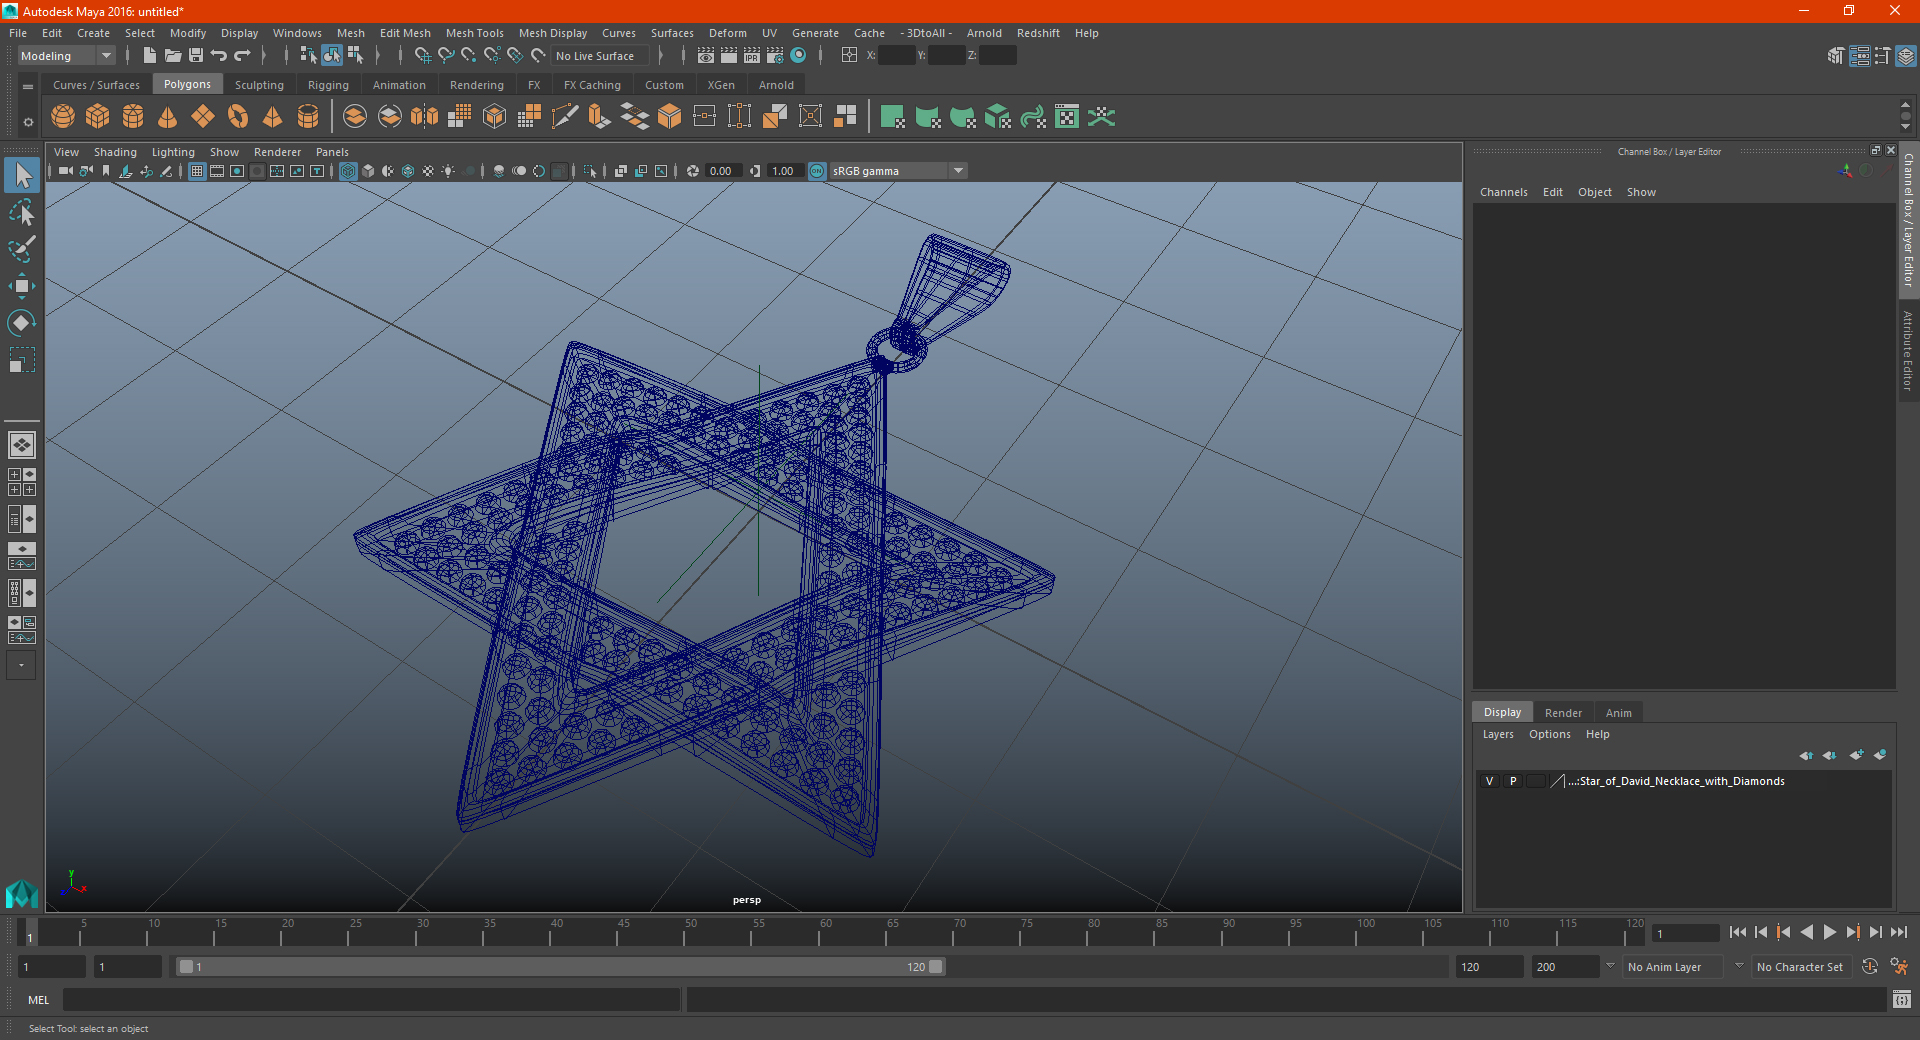Toggle layer playback P for Star_of_David layer
This screenshot has width=1920, height=1040.
[x=1513, y=781]
